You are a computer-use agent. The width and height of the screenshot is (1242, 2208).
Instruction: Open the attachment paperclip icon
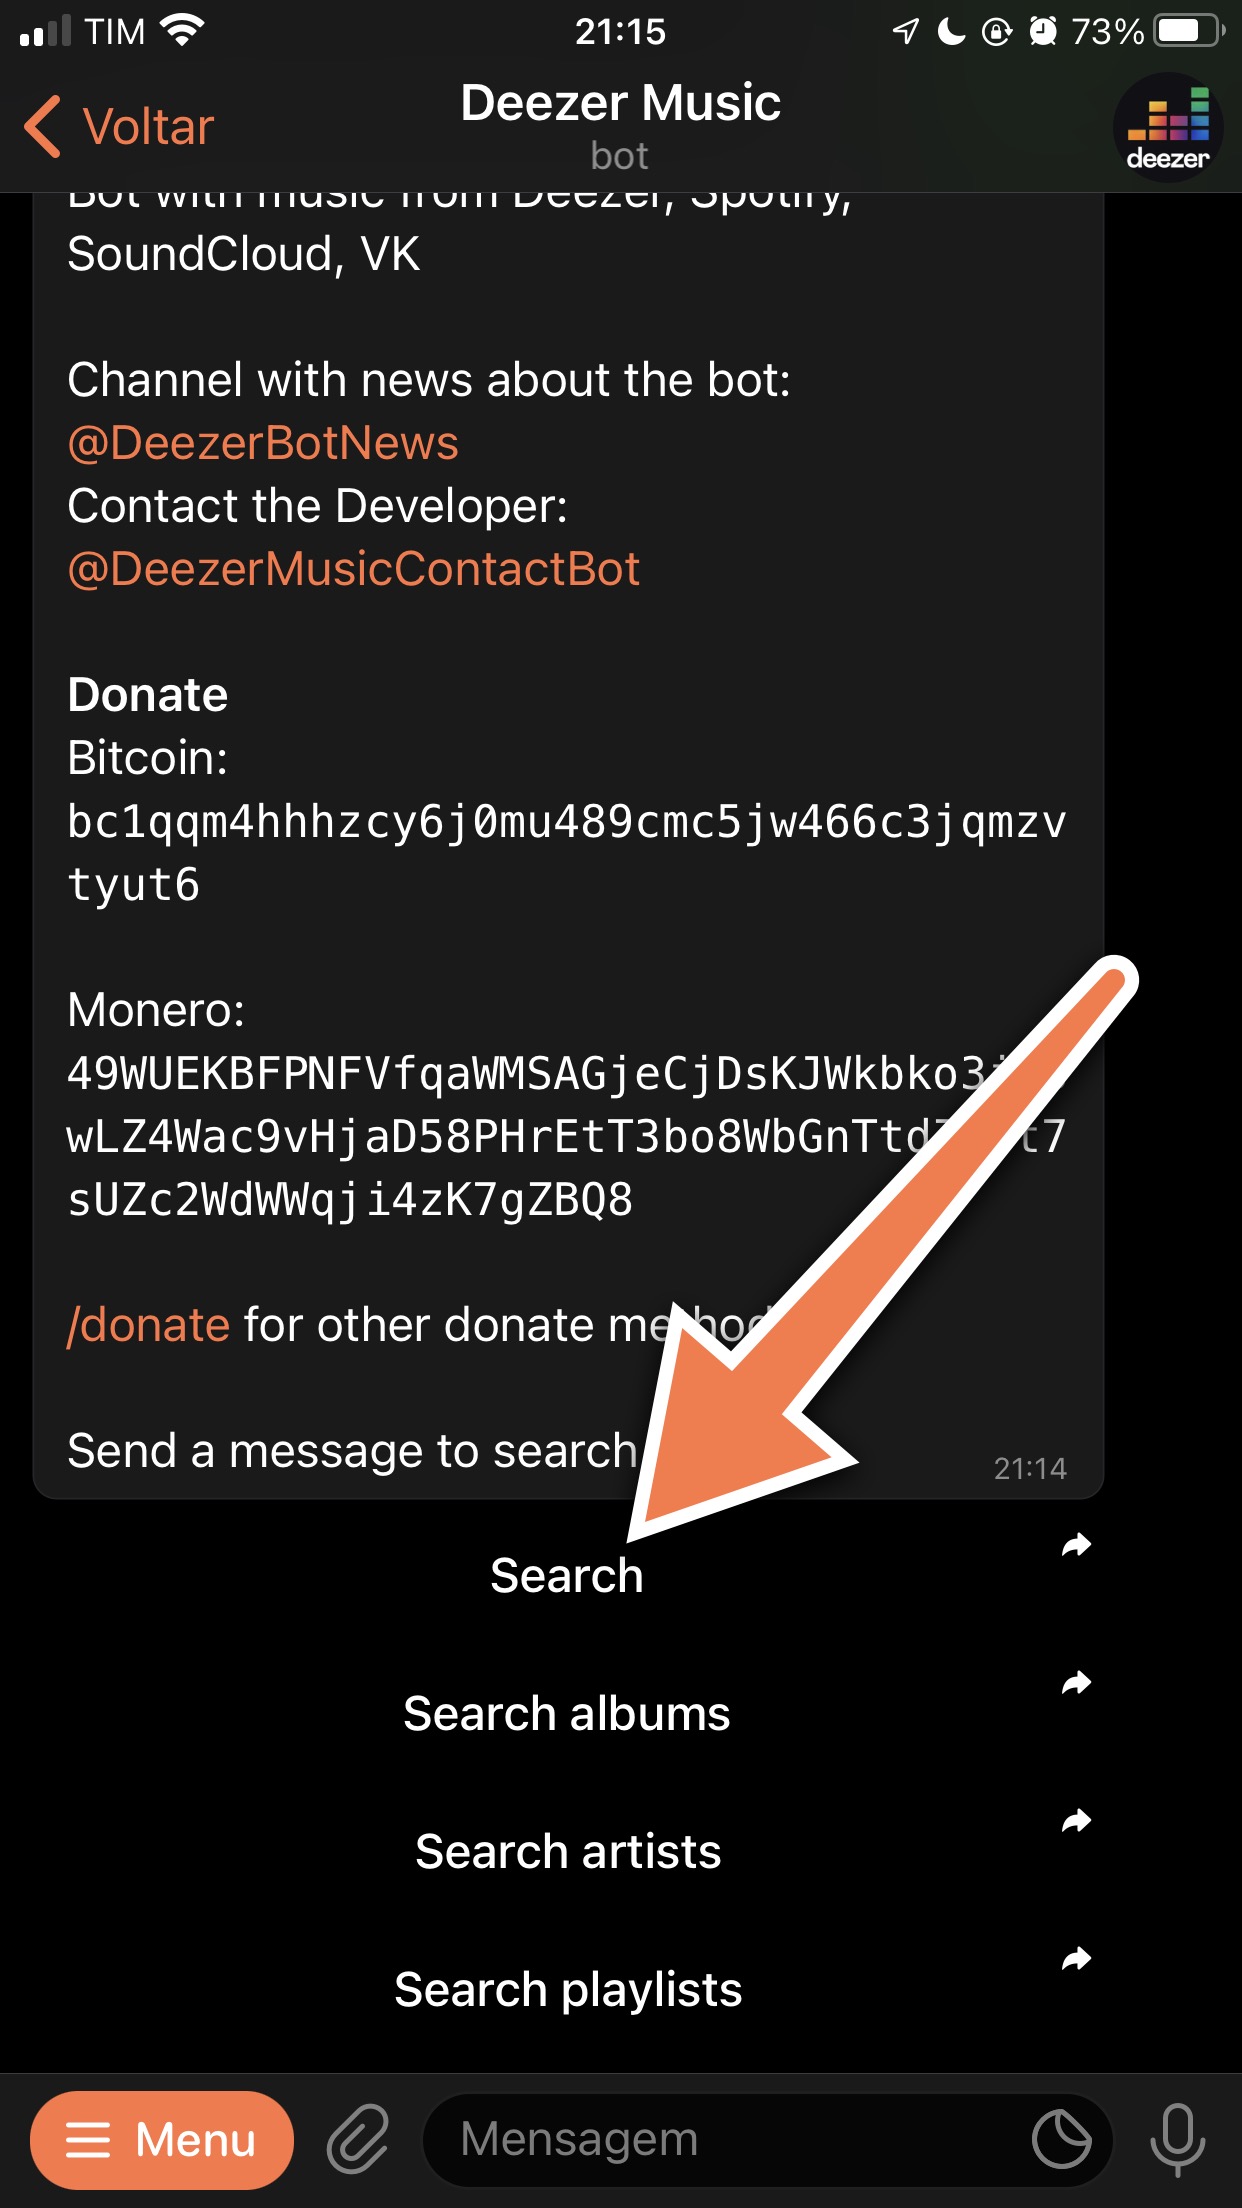click(358, 2139)
